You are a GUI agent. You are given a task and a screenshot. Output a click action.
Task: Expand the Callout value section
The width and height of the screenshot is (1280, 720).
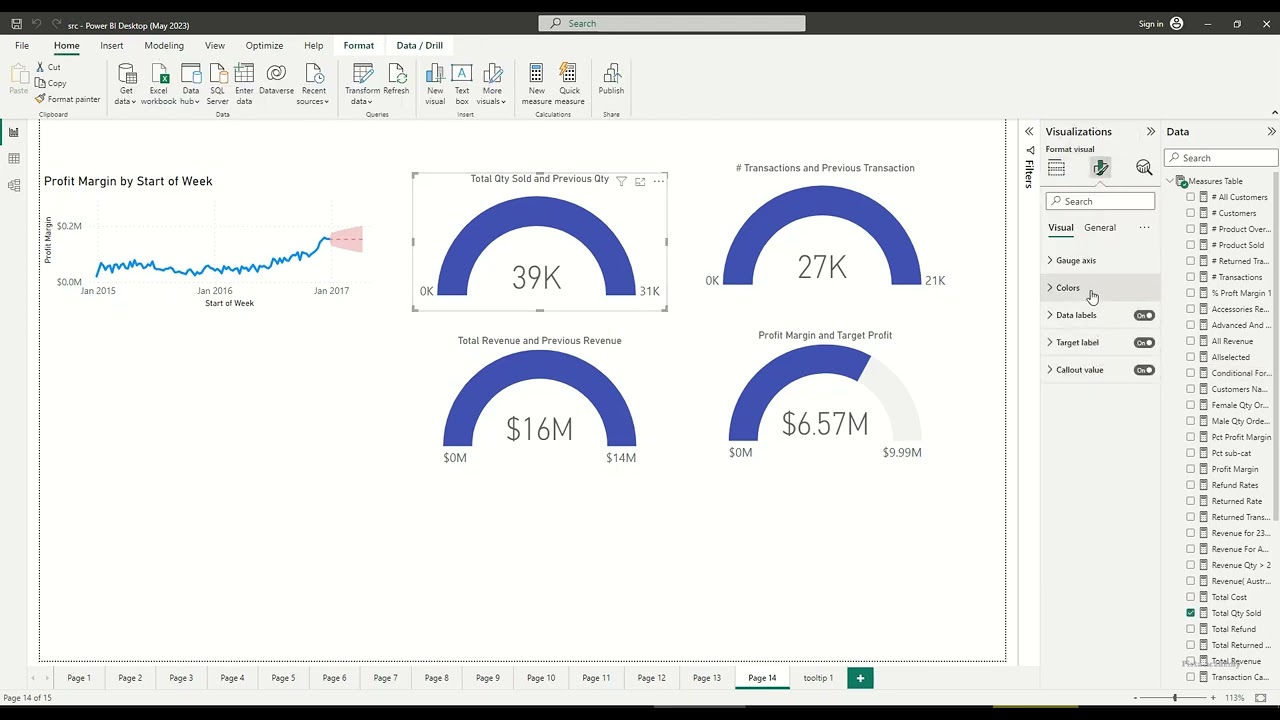pyautogui.click(x=1050, y=370)
